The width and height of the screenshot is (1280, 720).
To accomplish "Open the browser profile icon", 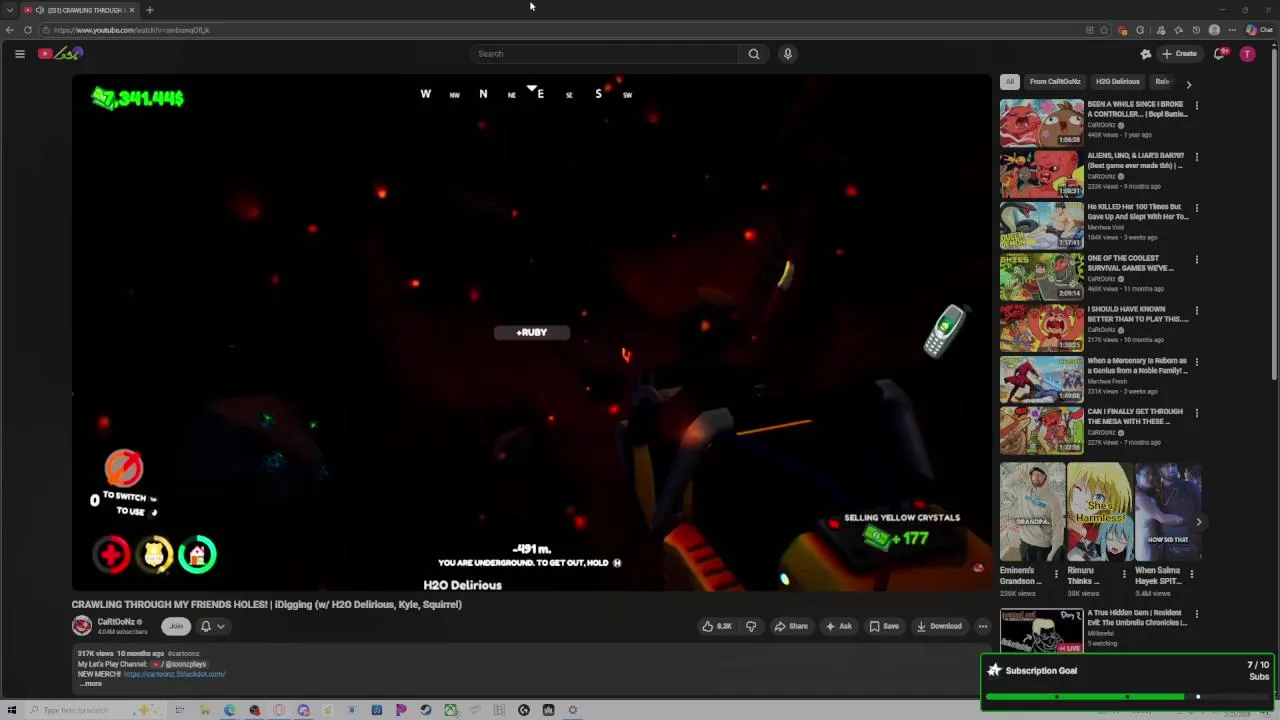I will click(x=1214, y=30).
